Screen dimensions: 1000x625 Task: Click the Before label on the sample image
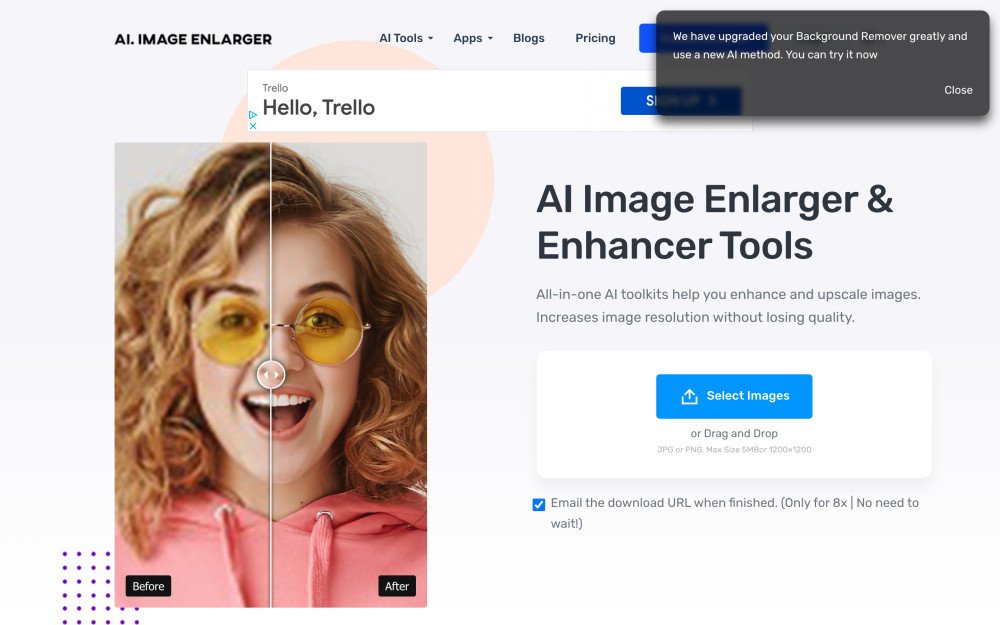tap(148, 586)
